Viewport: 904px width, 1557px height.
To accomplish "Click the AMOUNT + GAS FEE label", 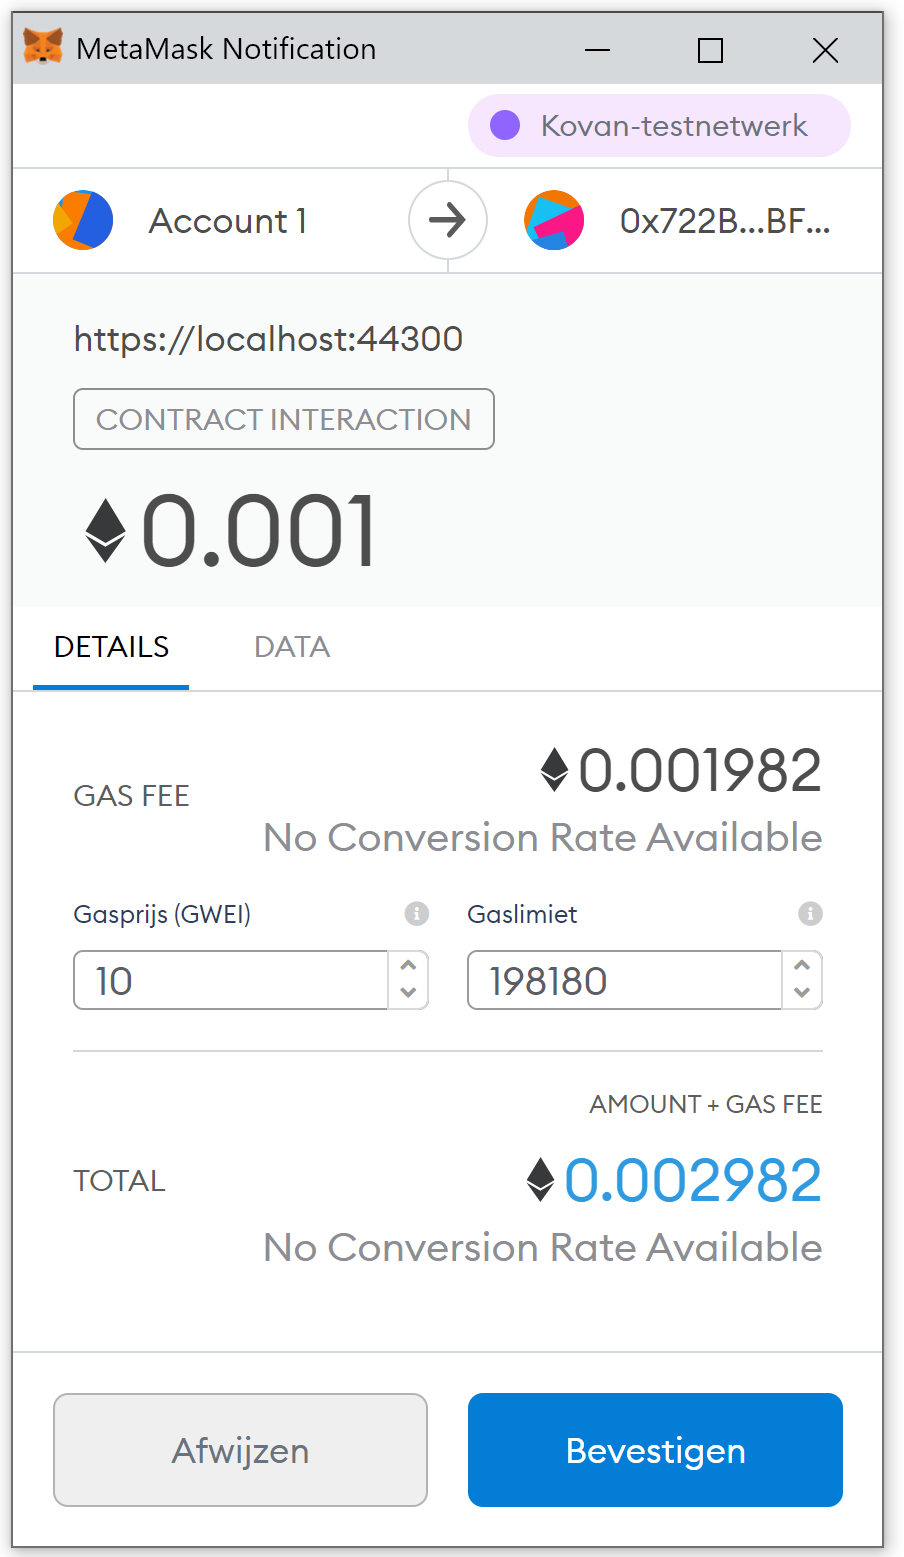I will 706,1104.
